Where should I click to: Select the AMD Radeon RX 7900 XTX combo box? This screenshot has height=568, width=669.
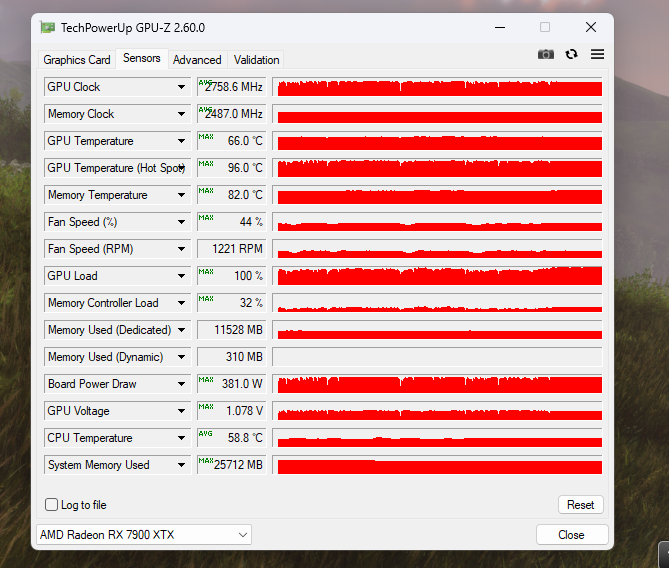click(144, 535)
